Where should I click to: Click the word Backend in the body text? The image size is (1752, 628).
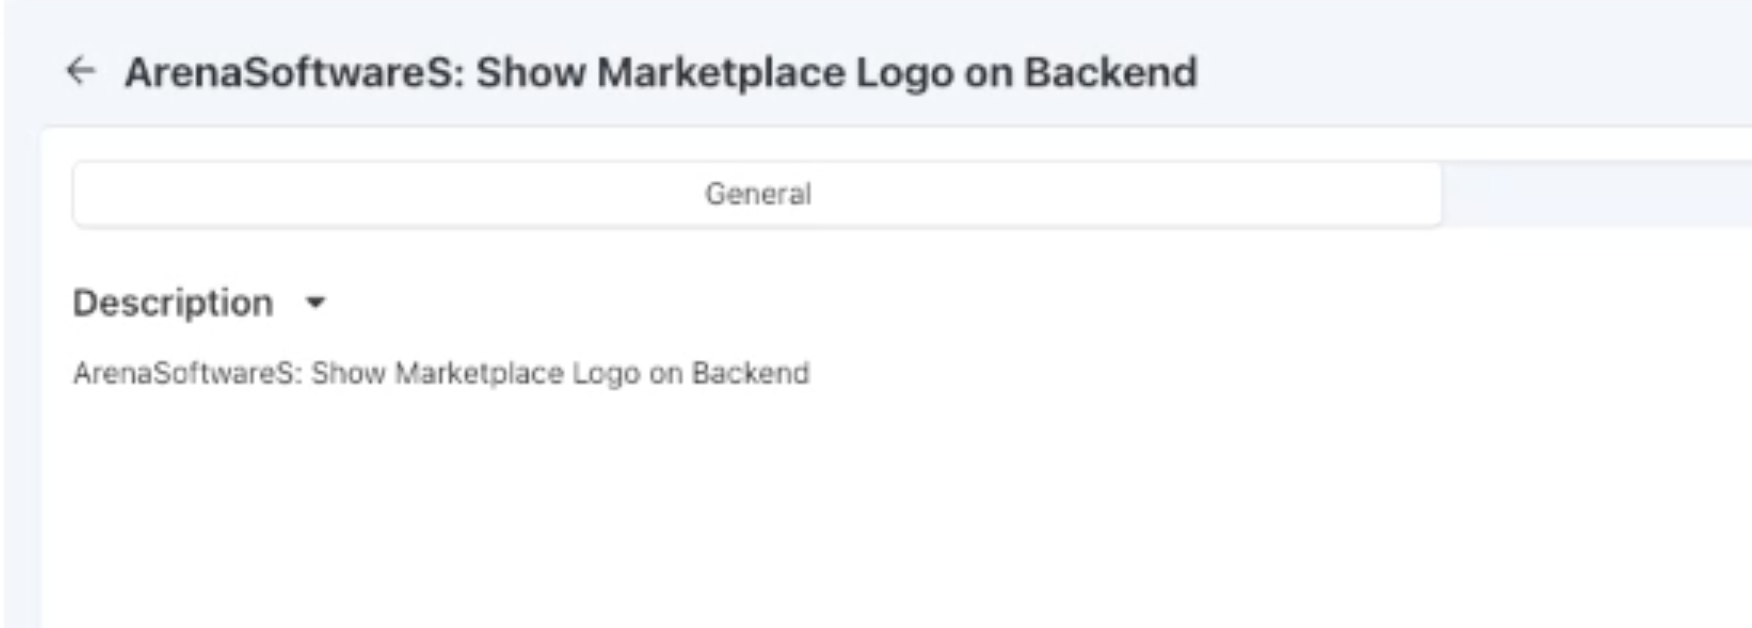point(751,373)
